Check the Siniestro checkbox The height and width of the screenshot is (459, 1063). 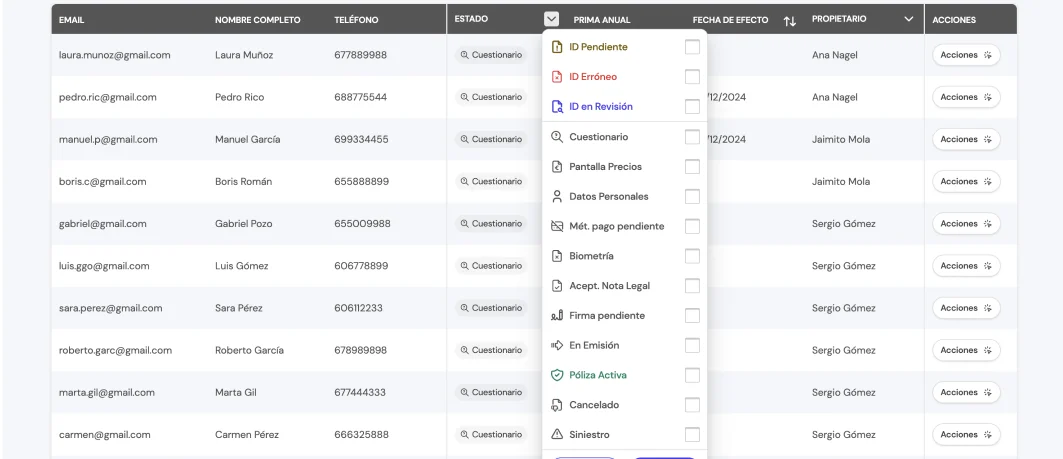click(x=692, y=435)
